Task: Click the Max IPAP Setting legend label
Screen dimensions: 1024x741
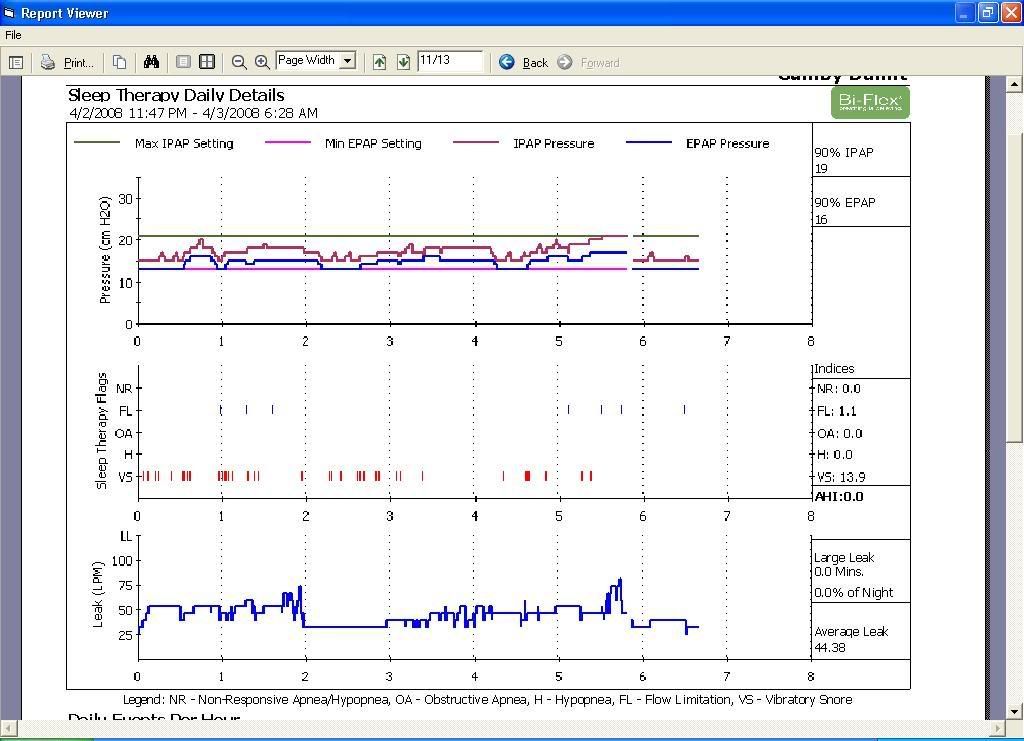Action: (184, 144)
